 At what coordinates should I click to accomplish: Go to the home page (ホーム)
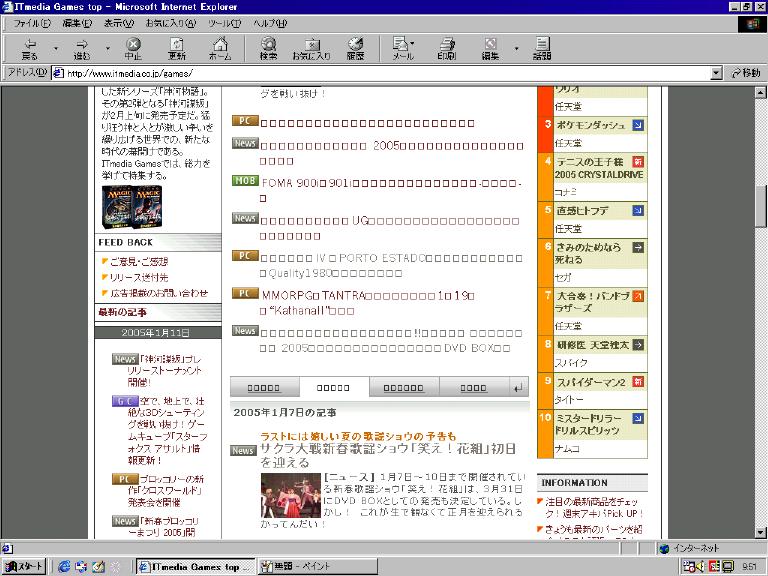[220, 49]
